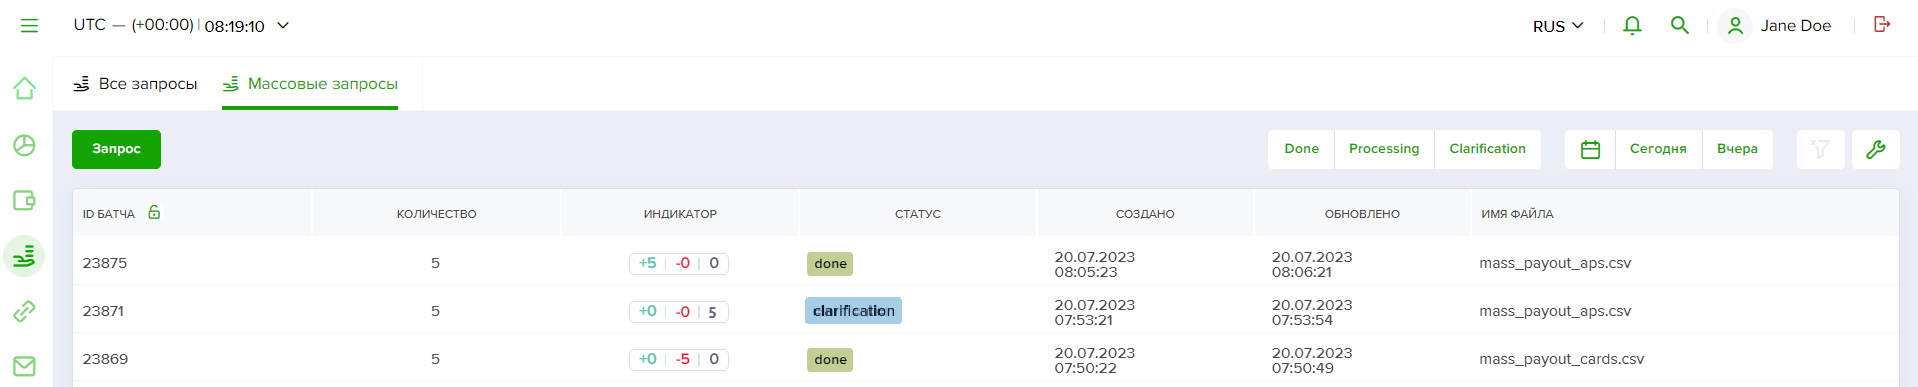Screen dimensions: 1918x387
Task: Toggle the Processing status filter
Action: 1384,149
